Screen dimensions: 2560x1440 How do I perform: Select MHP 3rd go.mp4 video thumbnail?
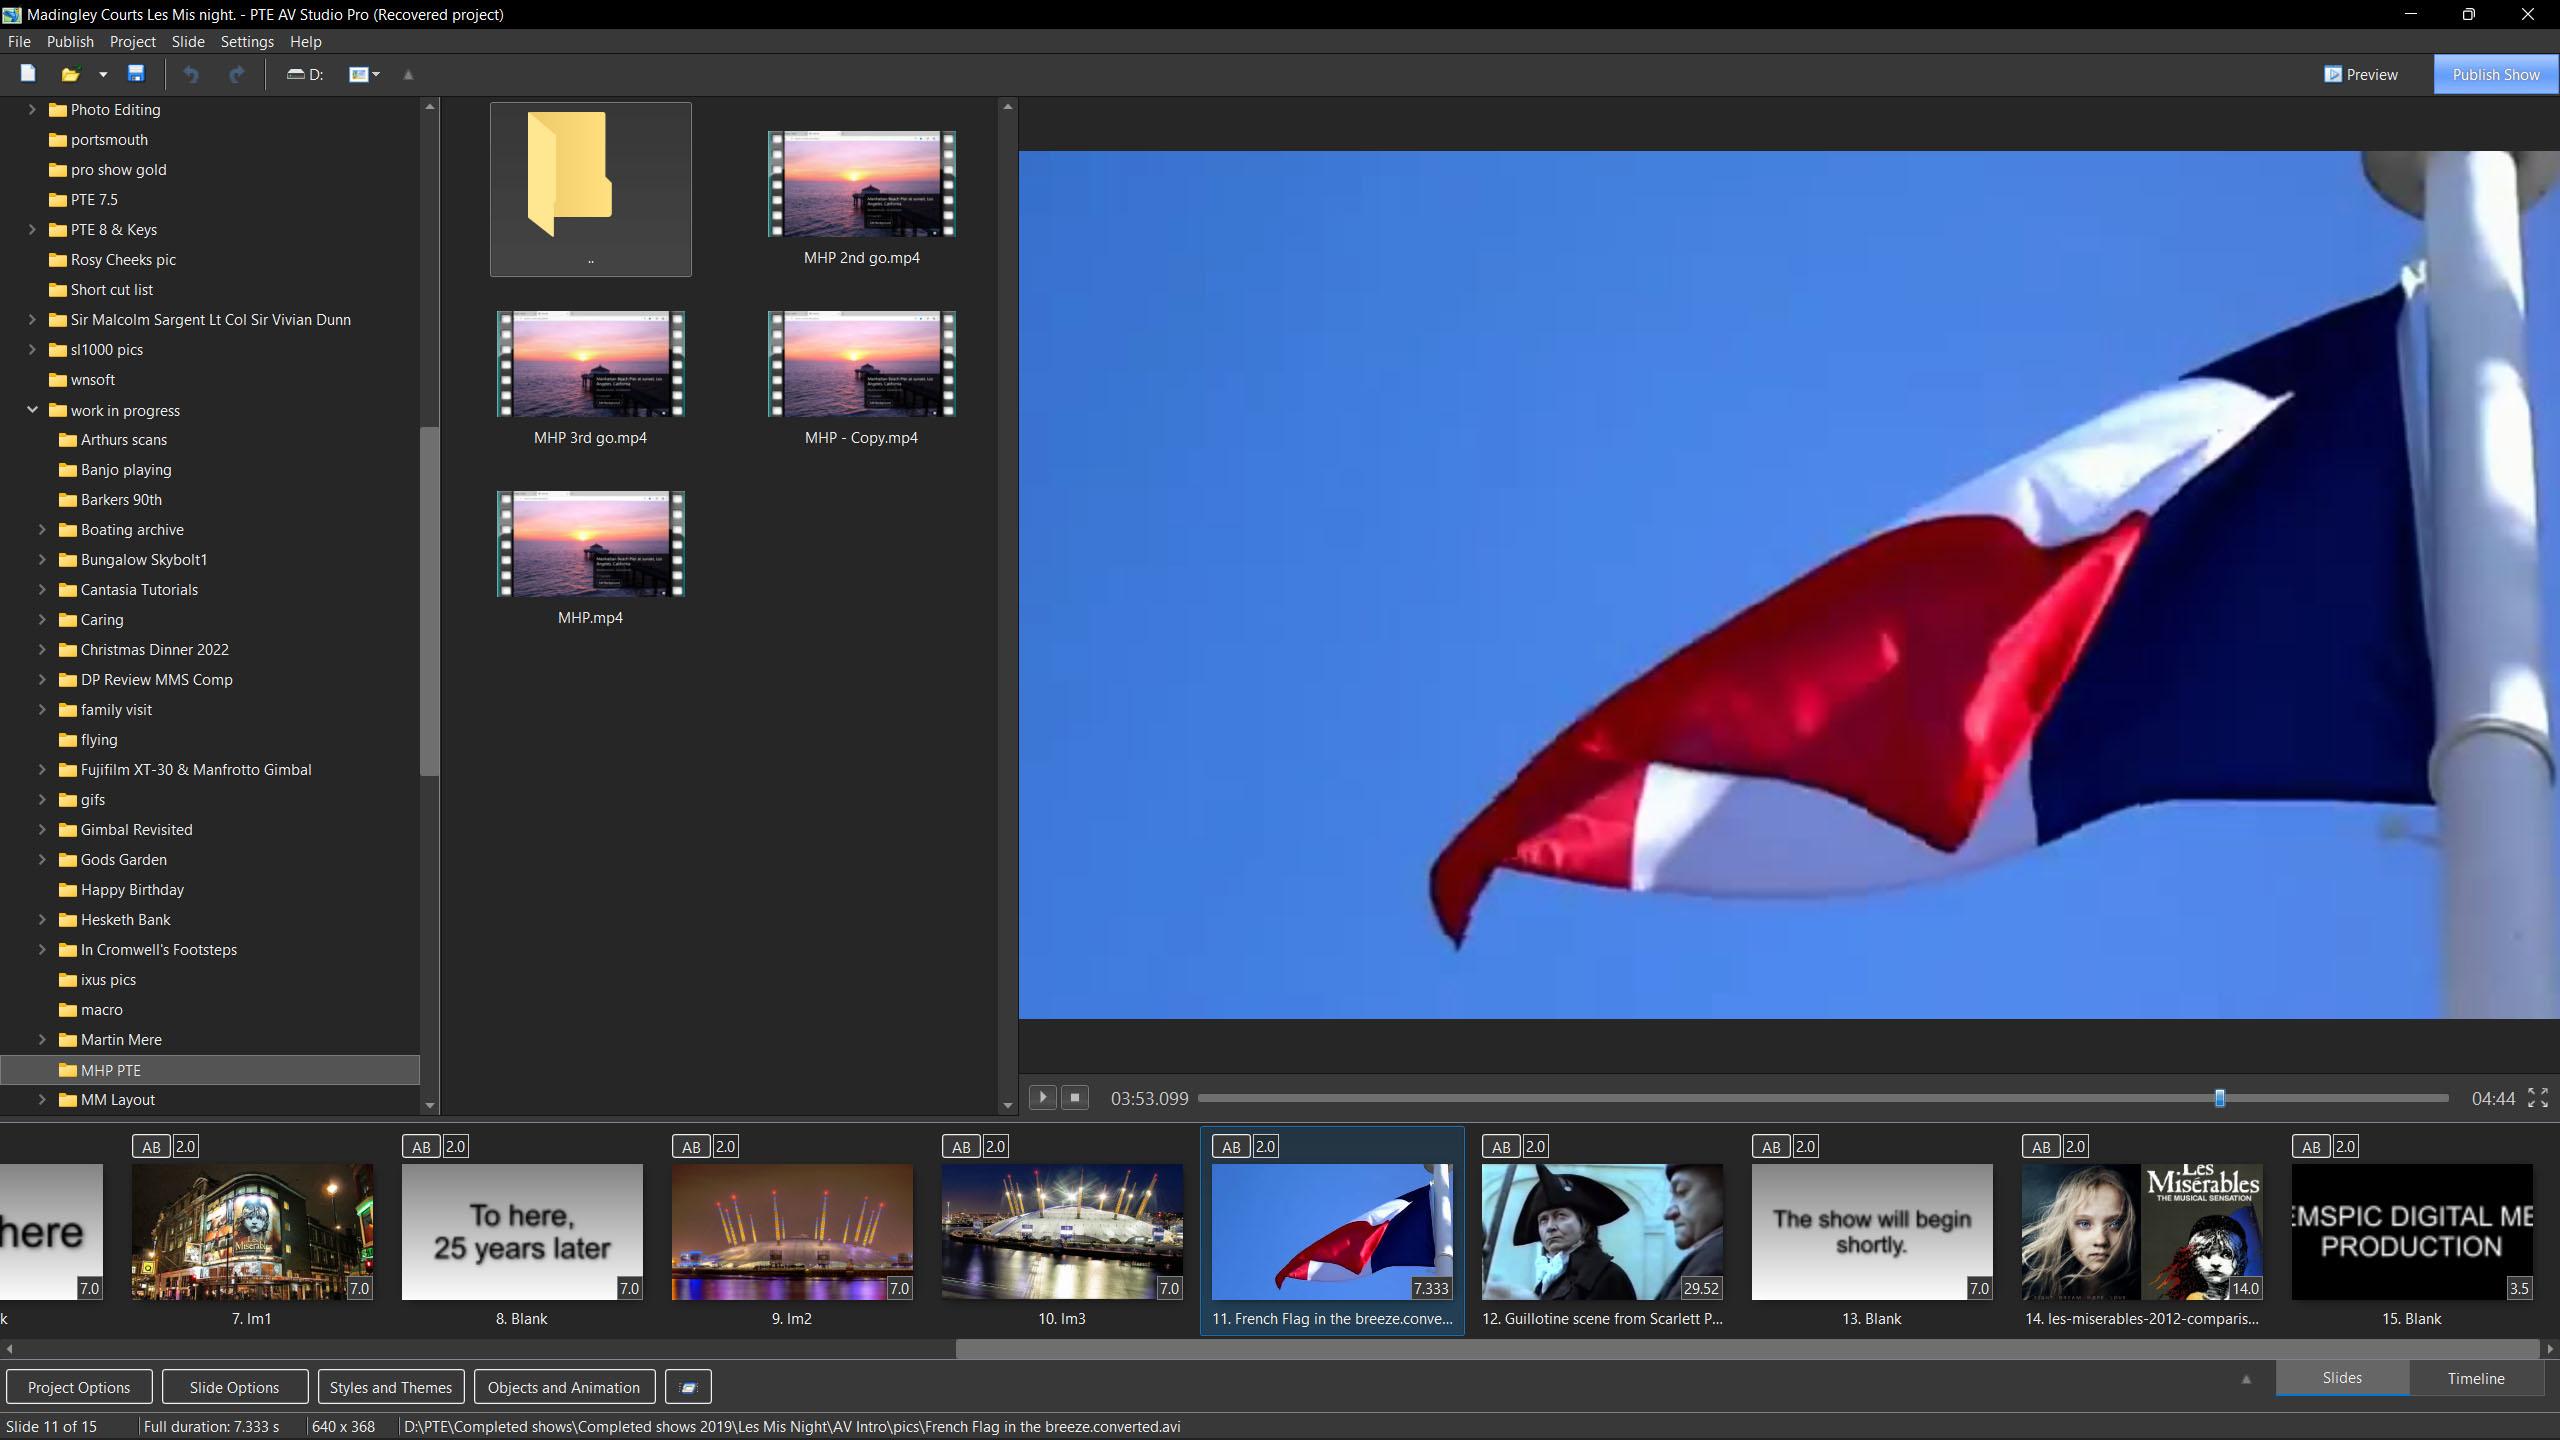pyautogui.click(x=590, y=364)
